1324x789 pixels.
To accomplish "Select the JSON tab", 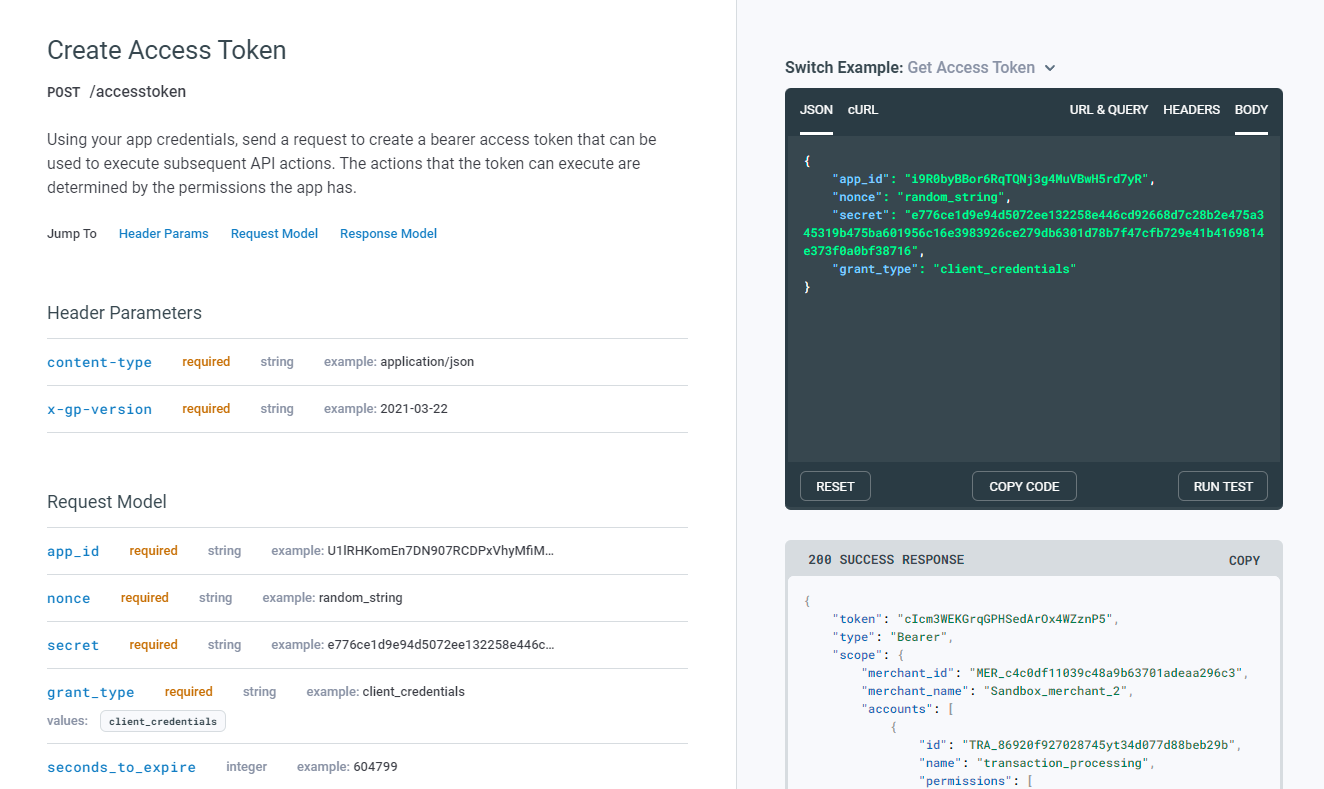I will pyautogui.click(x=816, y=110).
